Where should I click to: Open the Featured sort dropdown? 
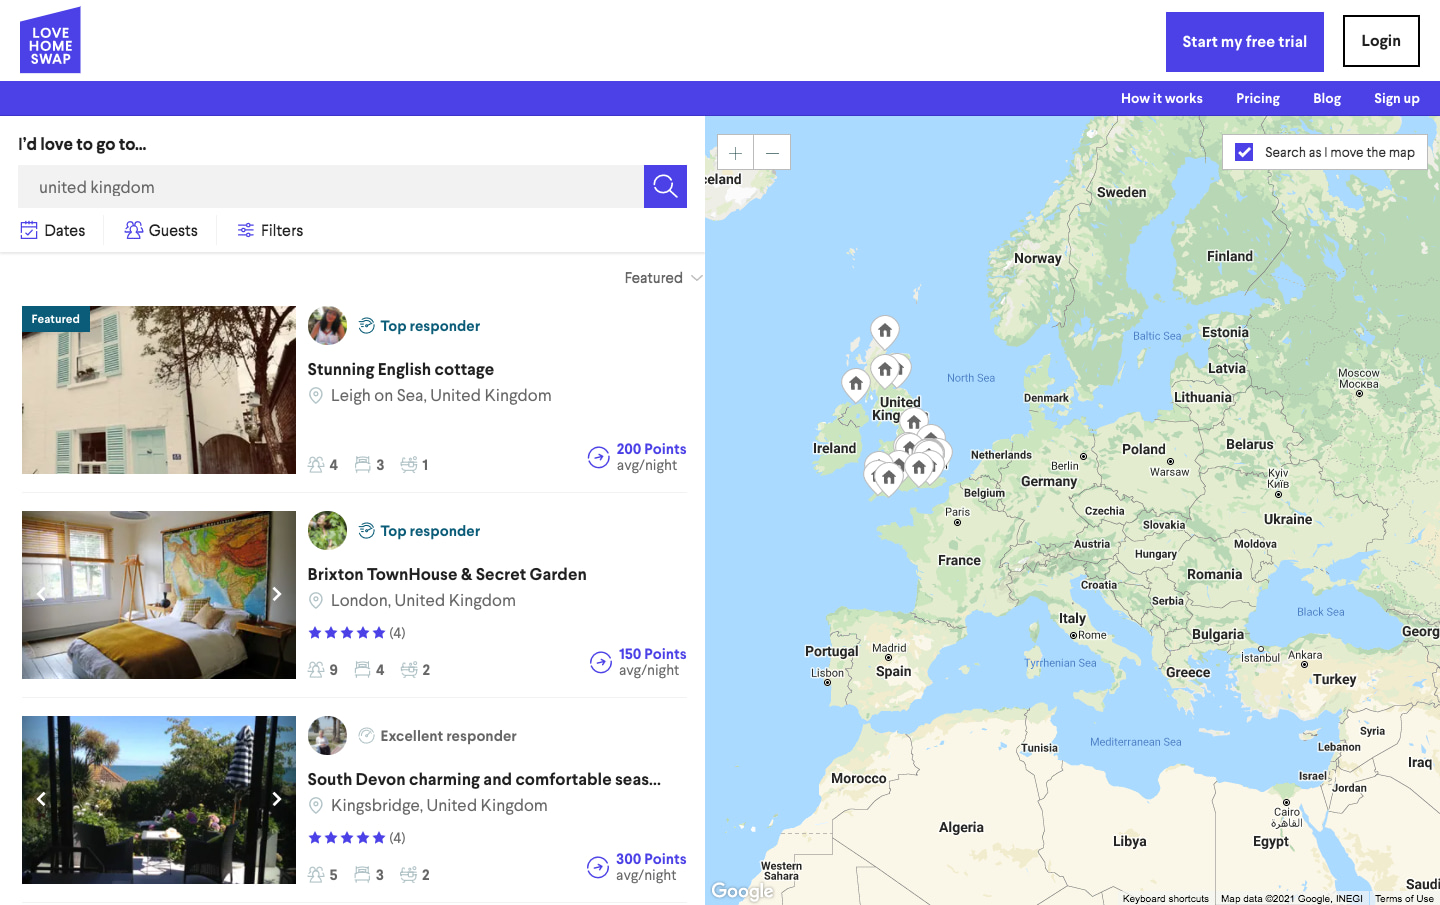[663, 278]
